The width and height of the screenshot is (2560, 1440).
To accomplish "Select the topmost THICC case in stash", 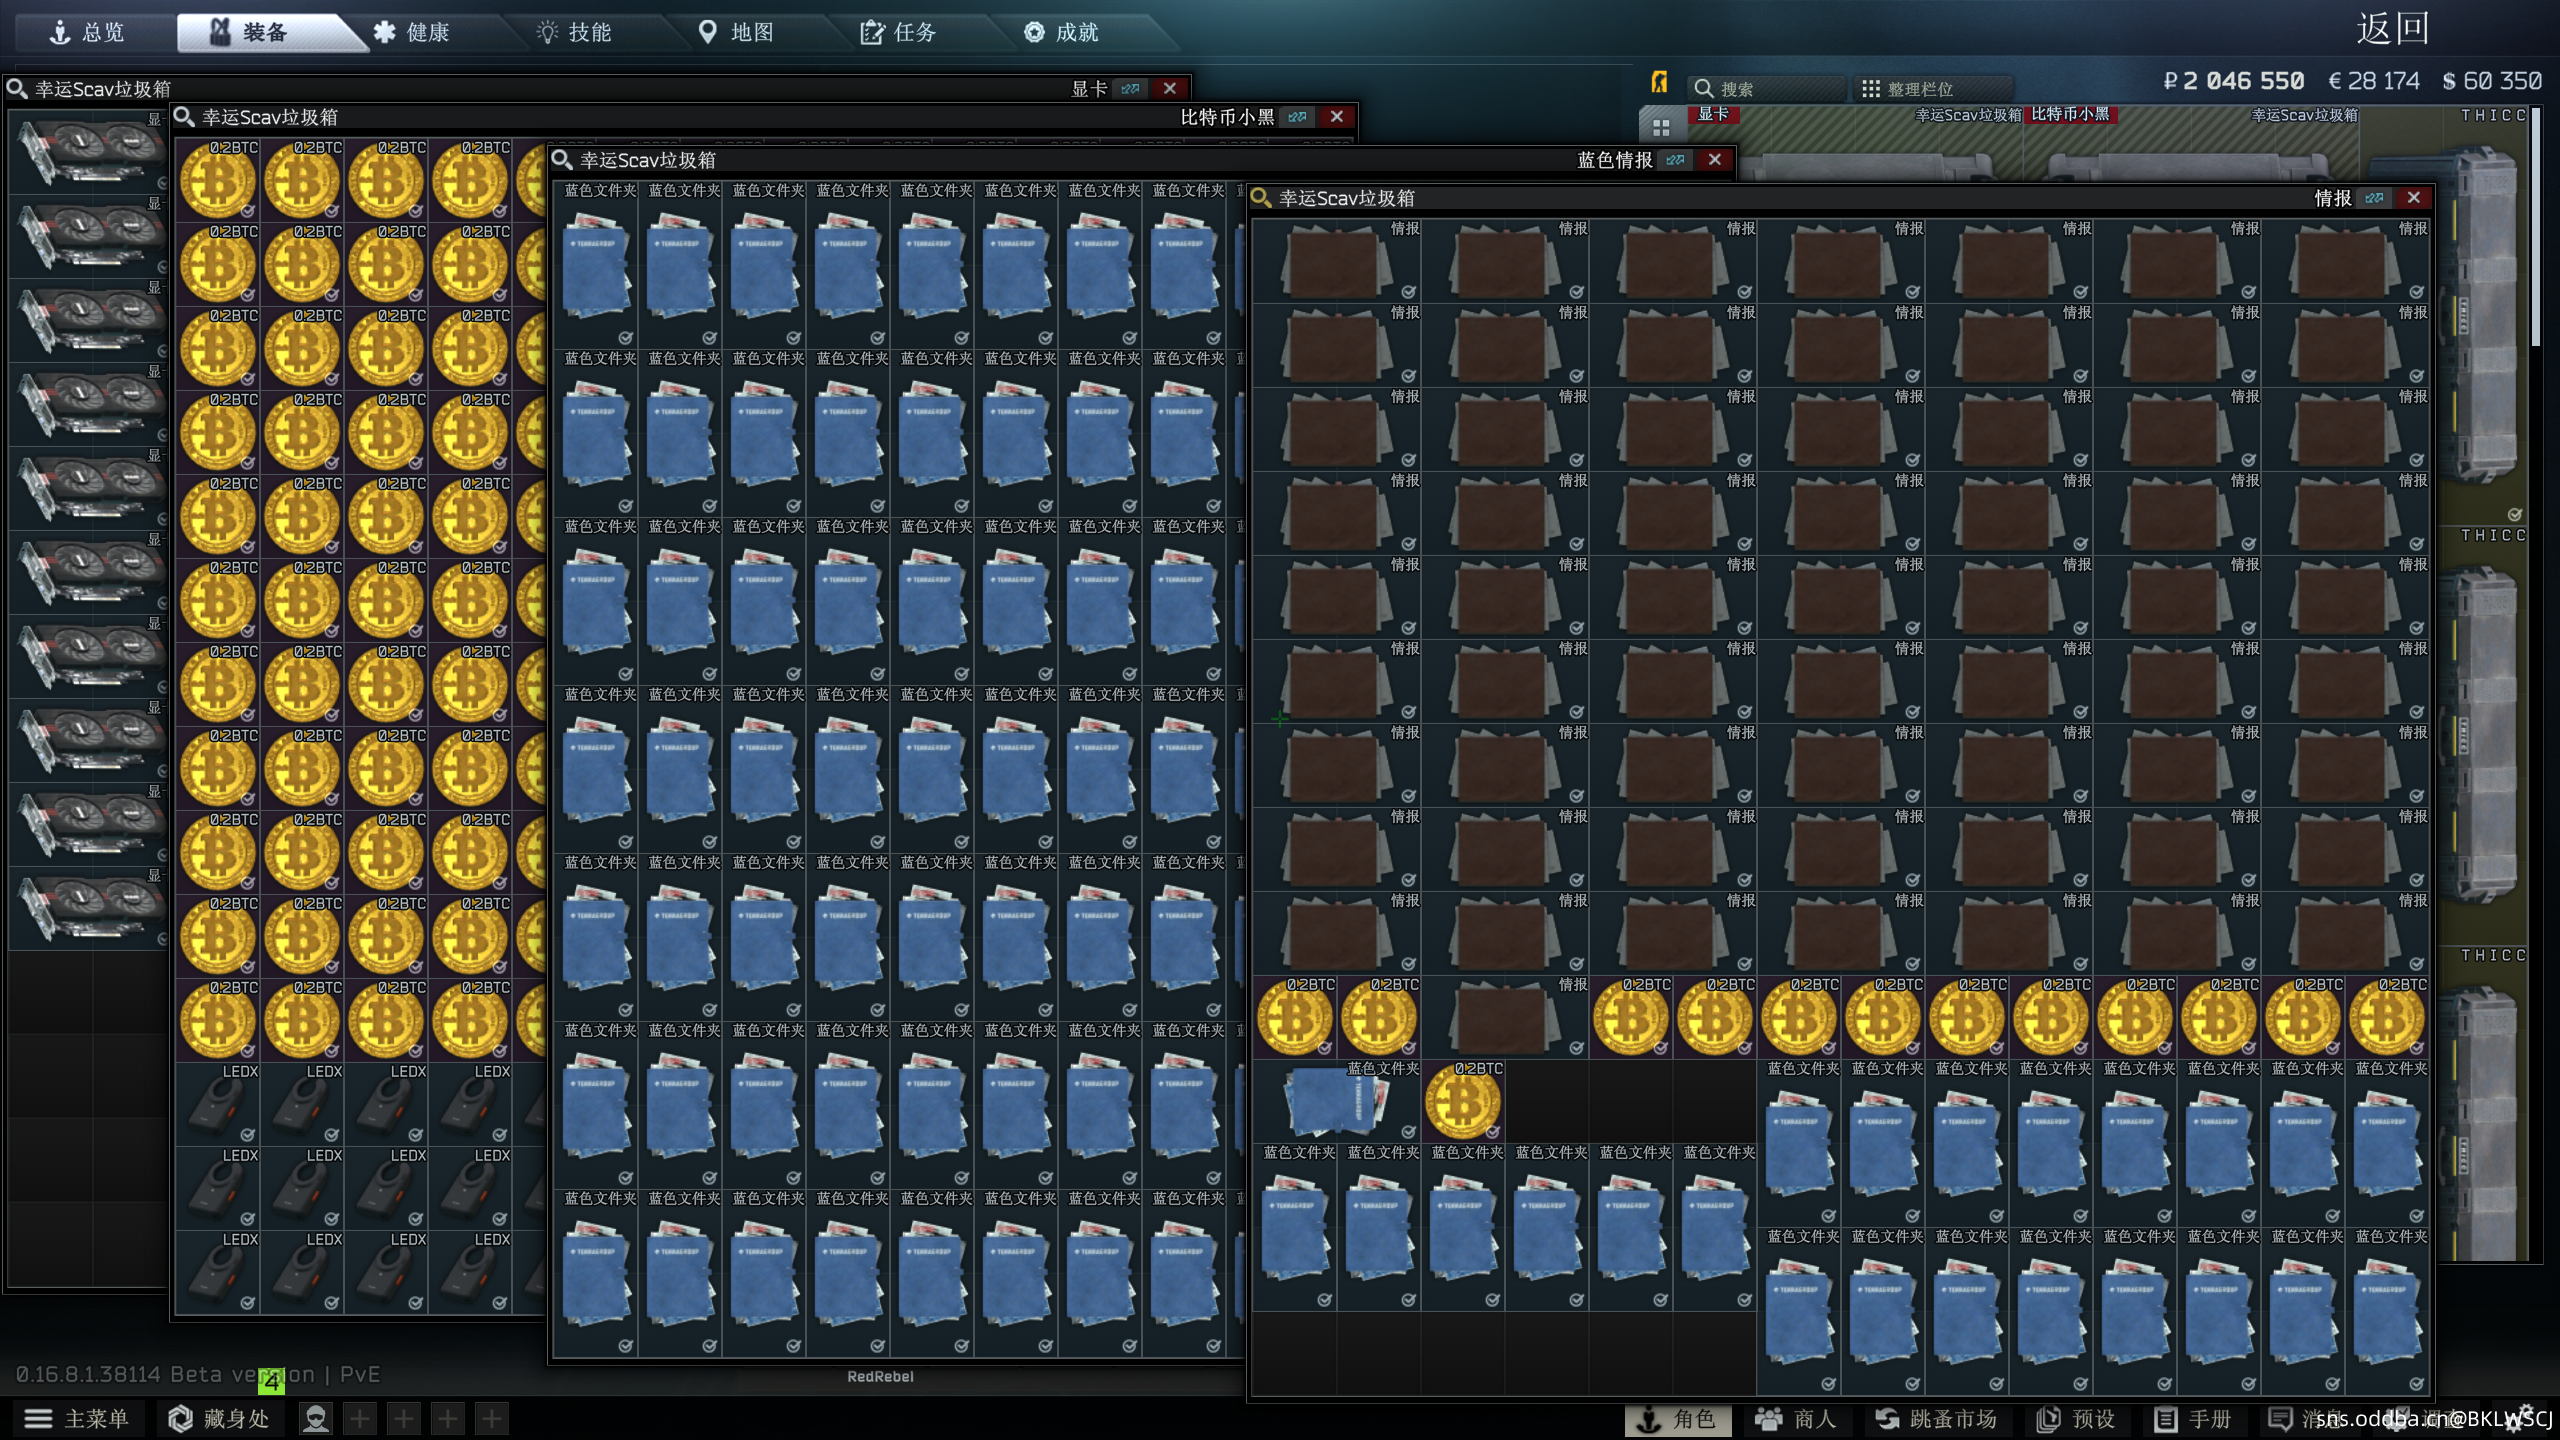I will tap(2484, 316).
